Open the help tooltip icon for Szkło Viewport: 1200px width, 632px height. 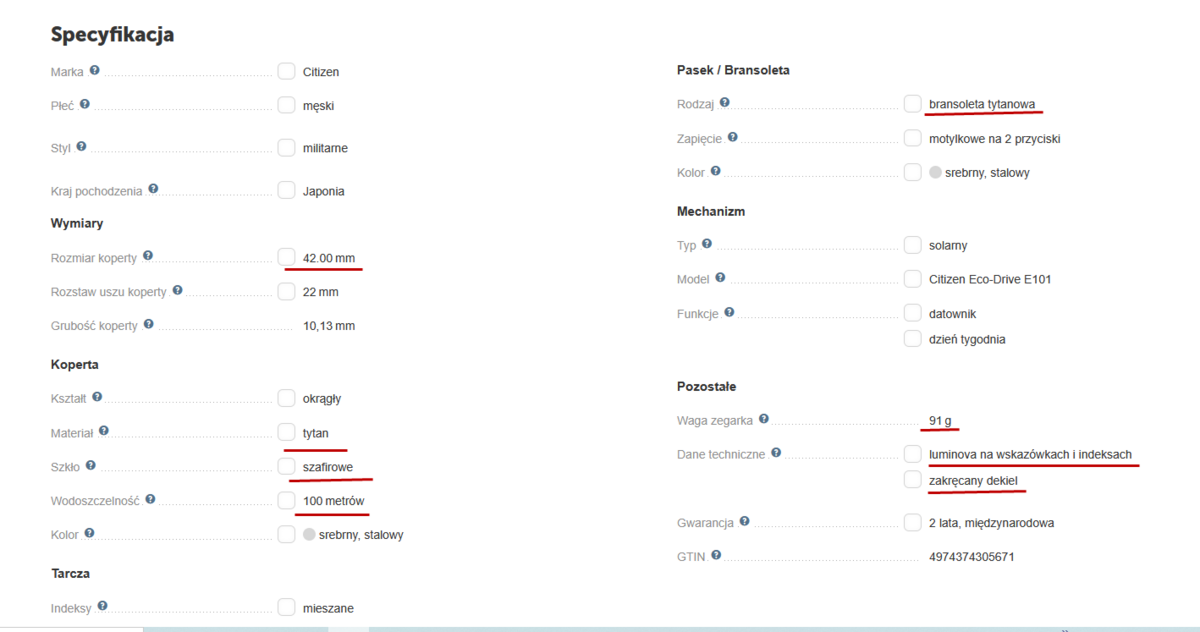(91, 465)
